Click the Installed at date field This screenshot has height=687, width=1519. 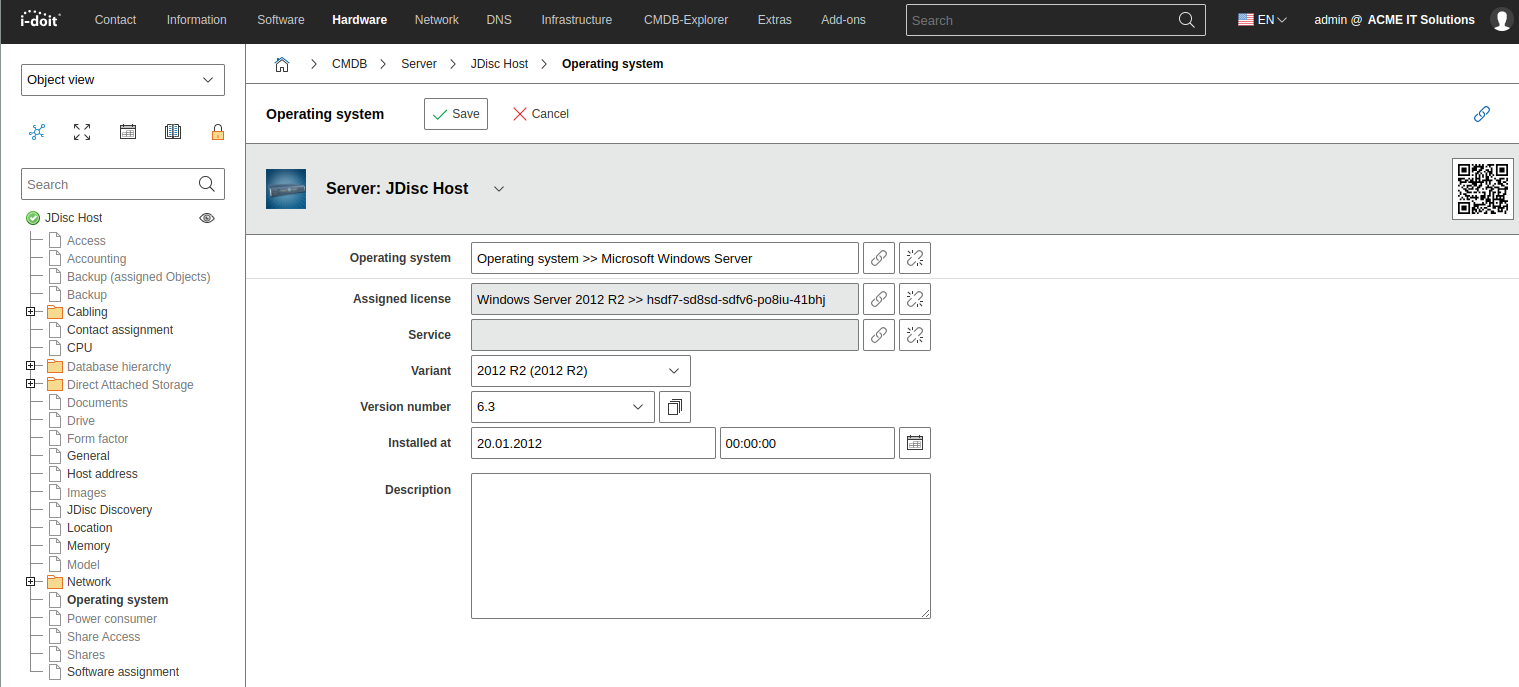[x=593, y=443]
